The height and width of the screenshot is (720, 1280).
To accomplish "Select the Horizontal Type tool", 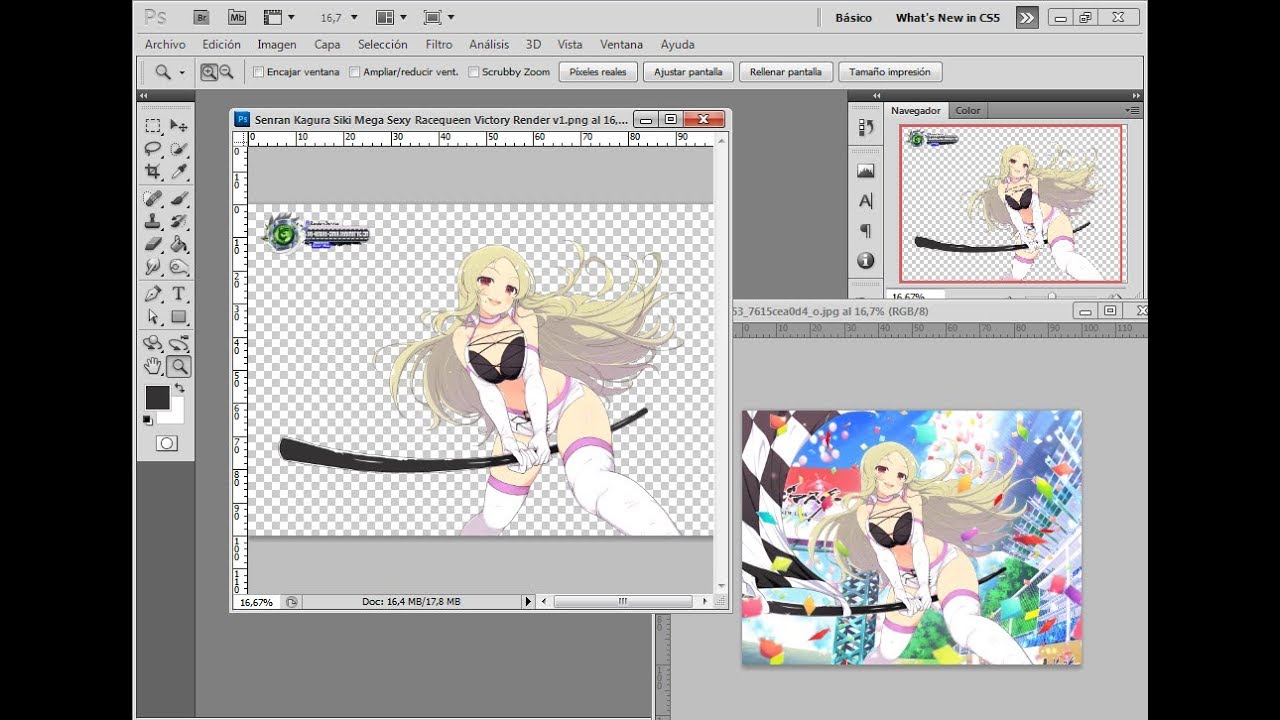I will point(179,293).
